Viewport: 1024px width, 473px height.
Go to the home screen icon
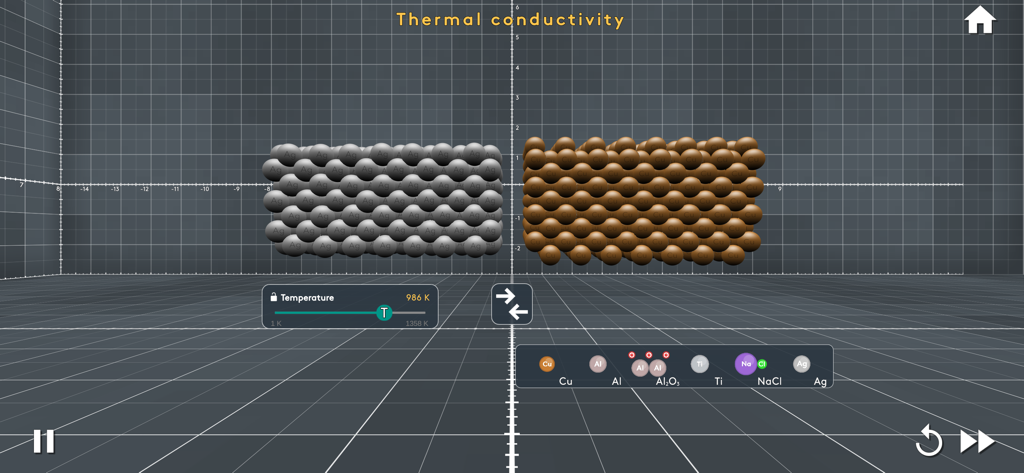[x=980, y=20]
